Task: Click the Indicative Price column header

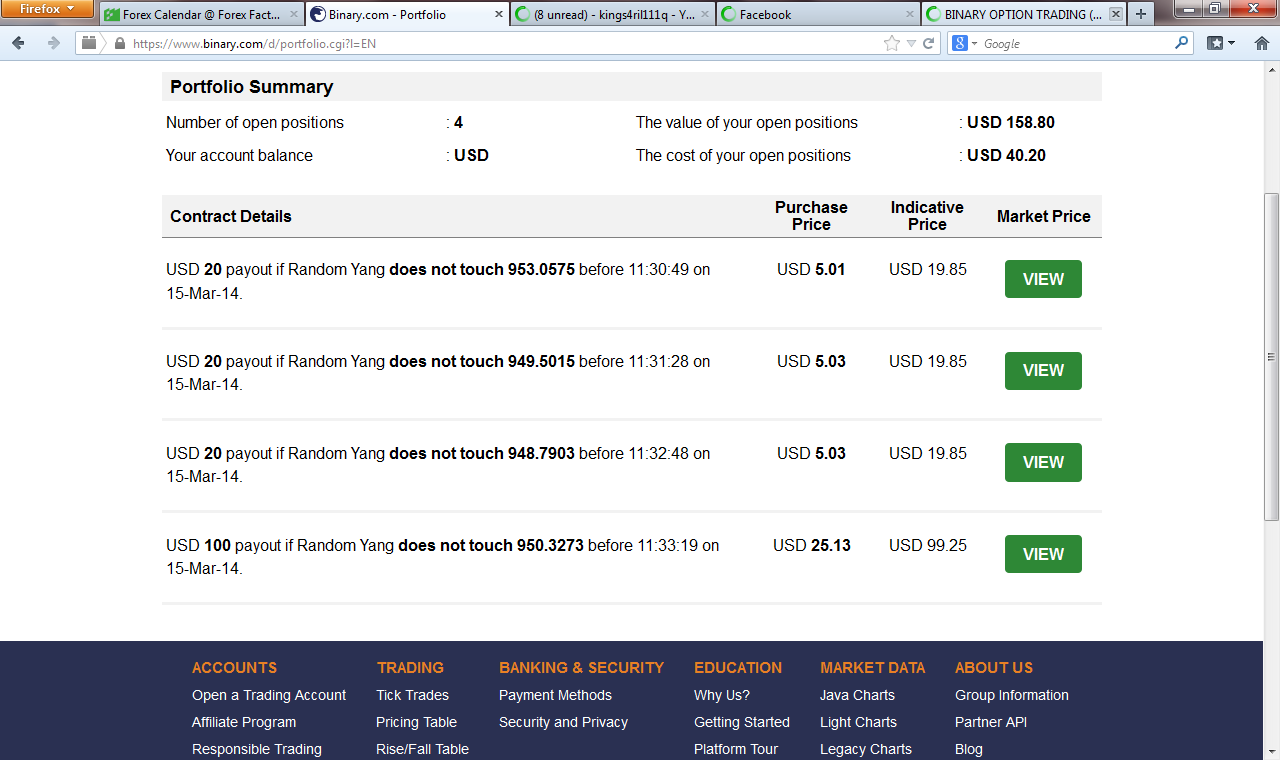Action: click(927, 216)
